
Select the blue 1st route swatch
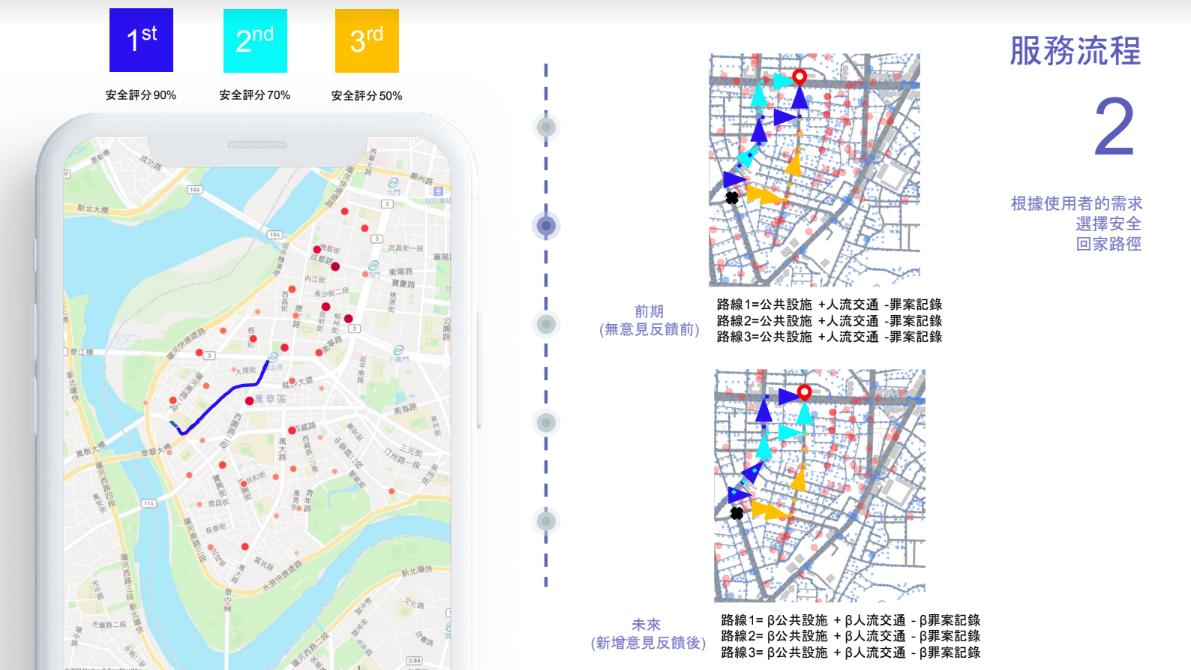[141, 40]
